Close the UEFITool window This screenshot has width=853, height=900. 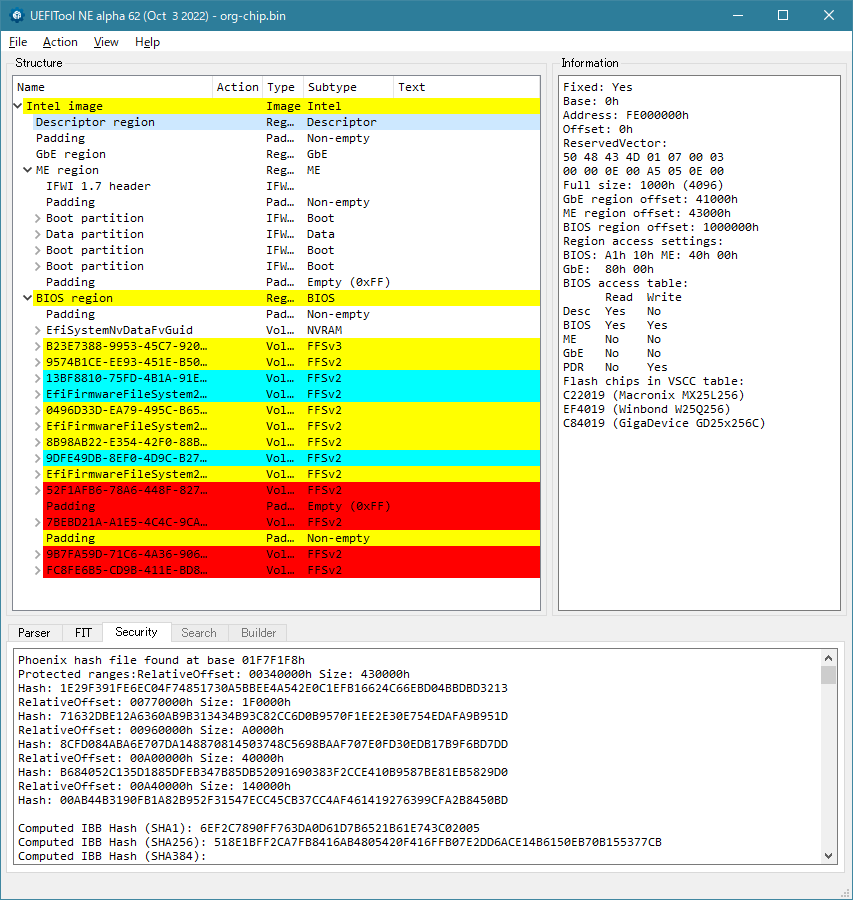829,15
